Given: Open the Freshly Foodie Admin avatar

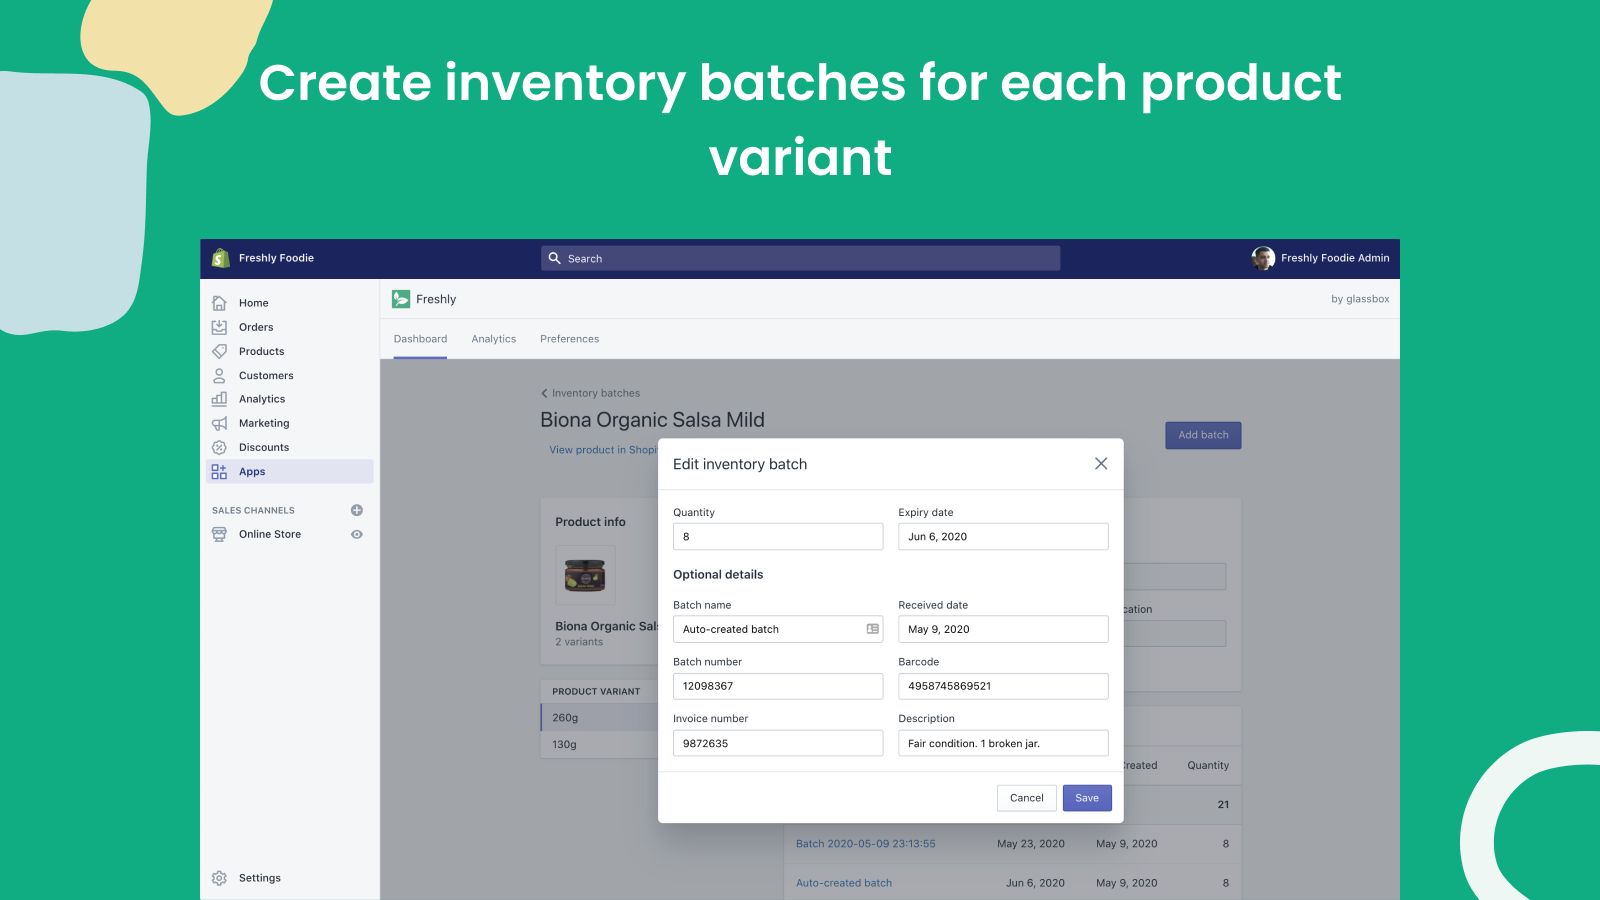Looking at the screenshot, I should coord(1263,258).
